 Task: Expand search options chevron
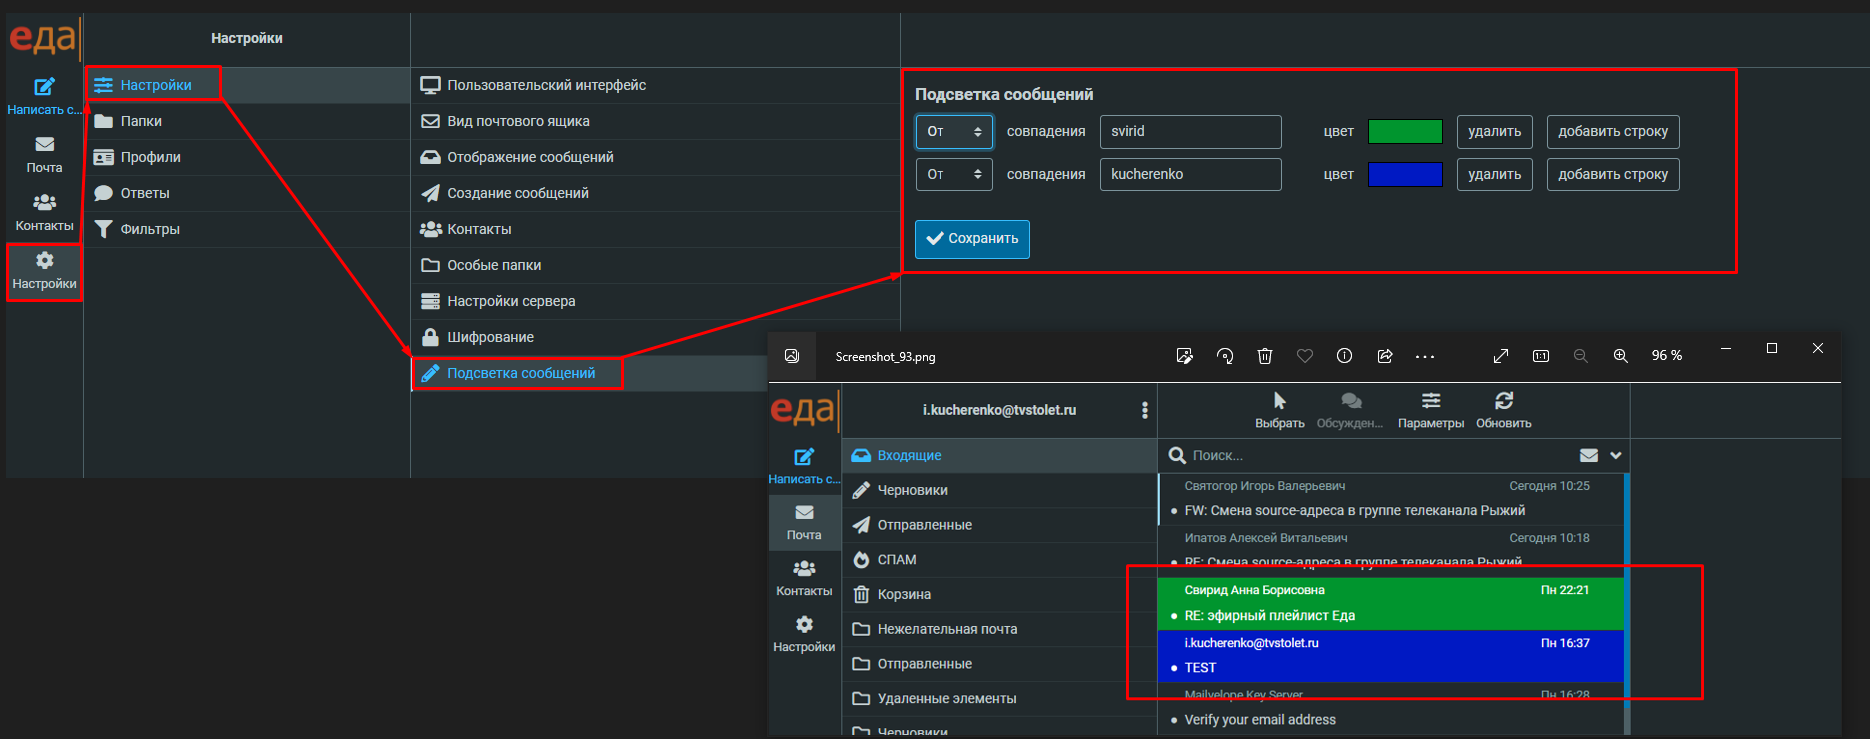tap(1616, 455)
